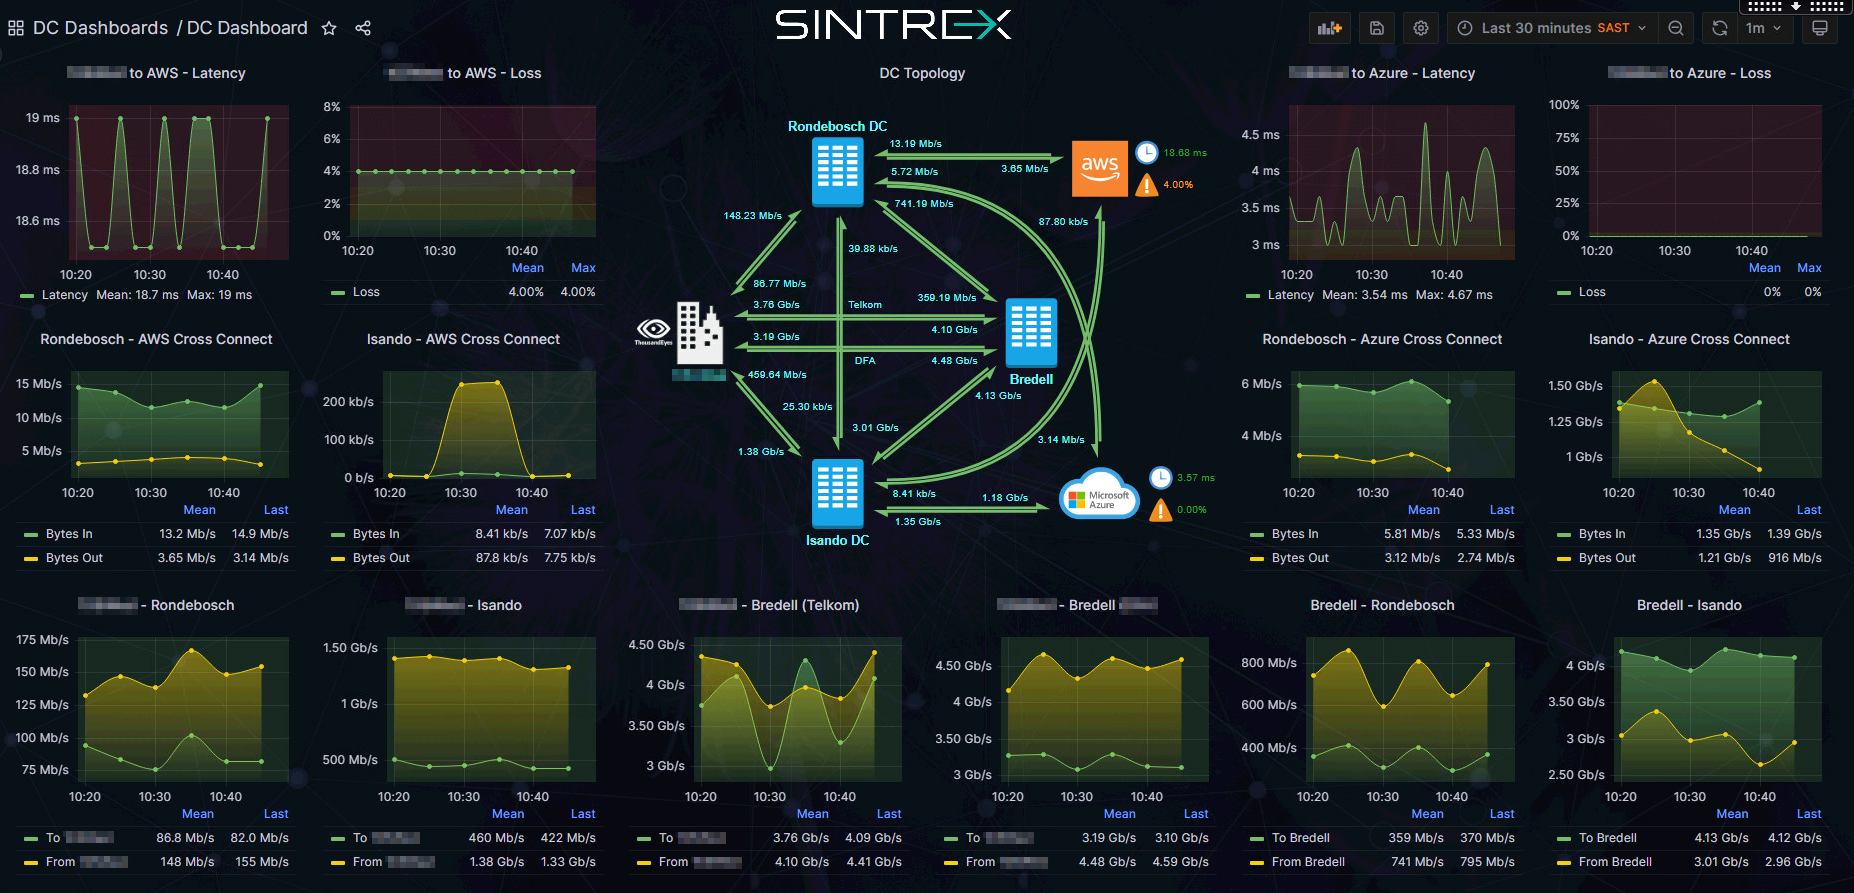Cycle the kiosk view mode icon

(1820, 28)
